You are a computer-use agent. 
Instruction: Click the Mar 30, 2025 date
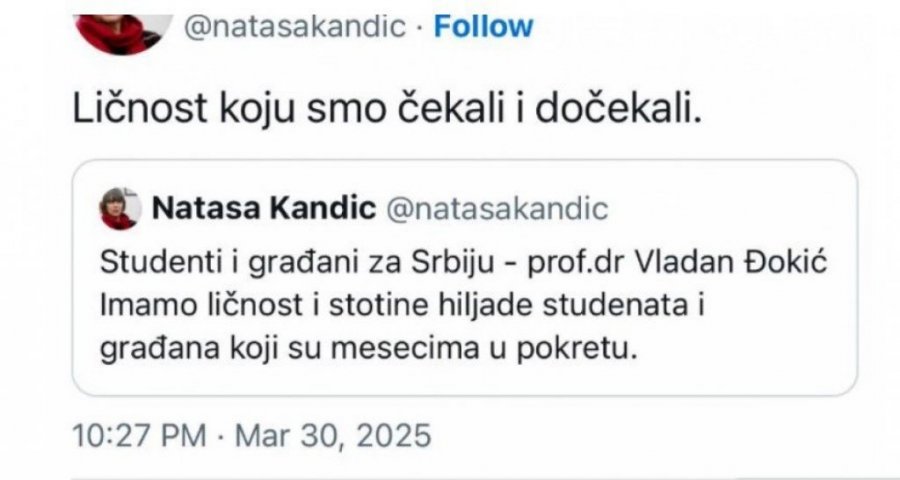point(331,436)
